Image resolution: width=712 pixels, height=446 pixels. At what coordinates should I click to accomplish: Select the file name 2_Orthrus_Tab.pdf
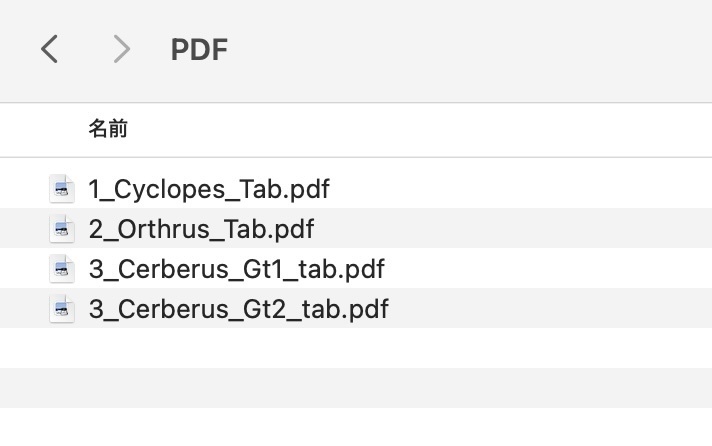point(201,229)
